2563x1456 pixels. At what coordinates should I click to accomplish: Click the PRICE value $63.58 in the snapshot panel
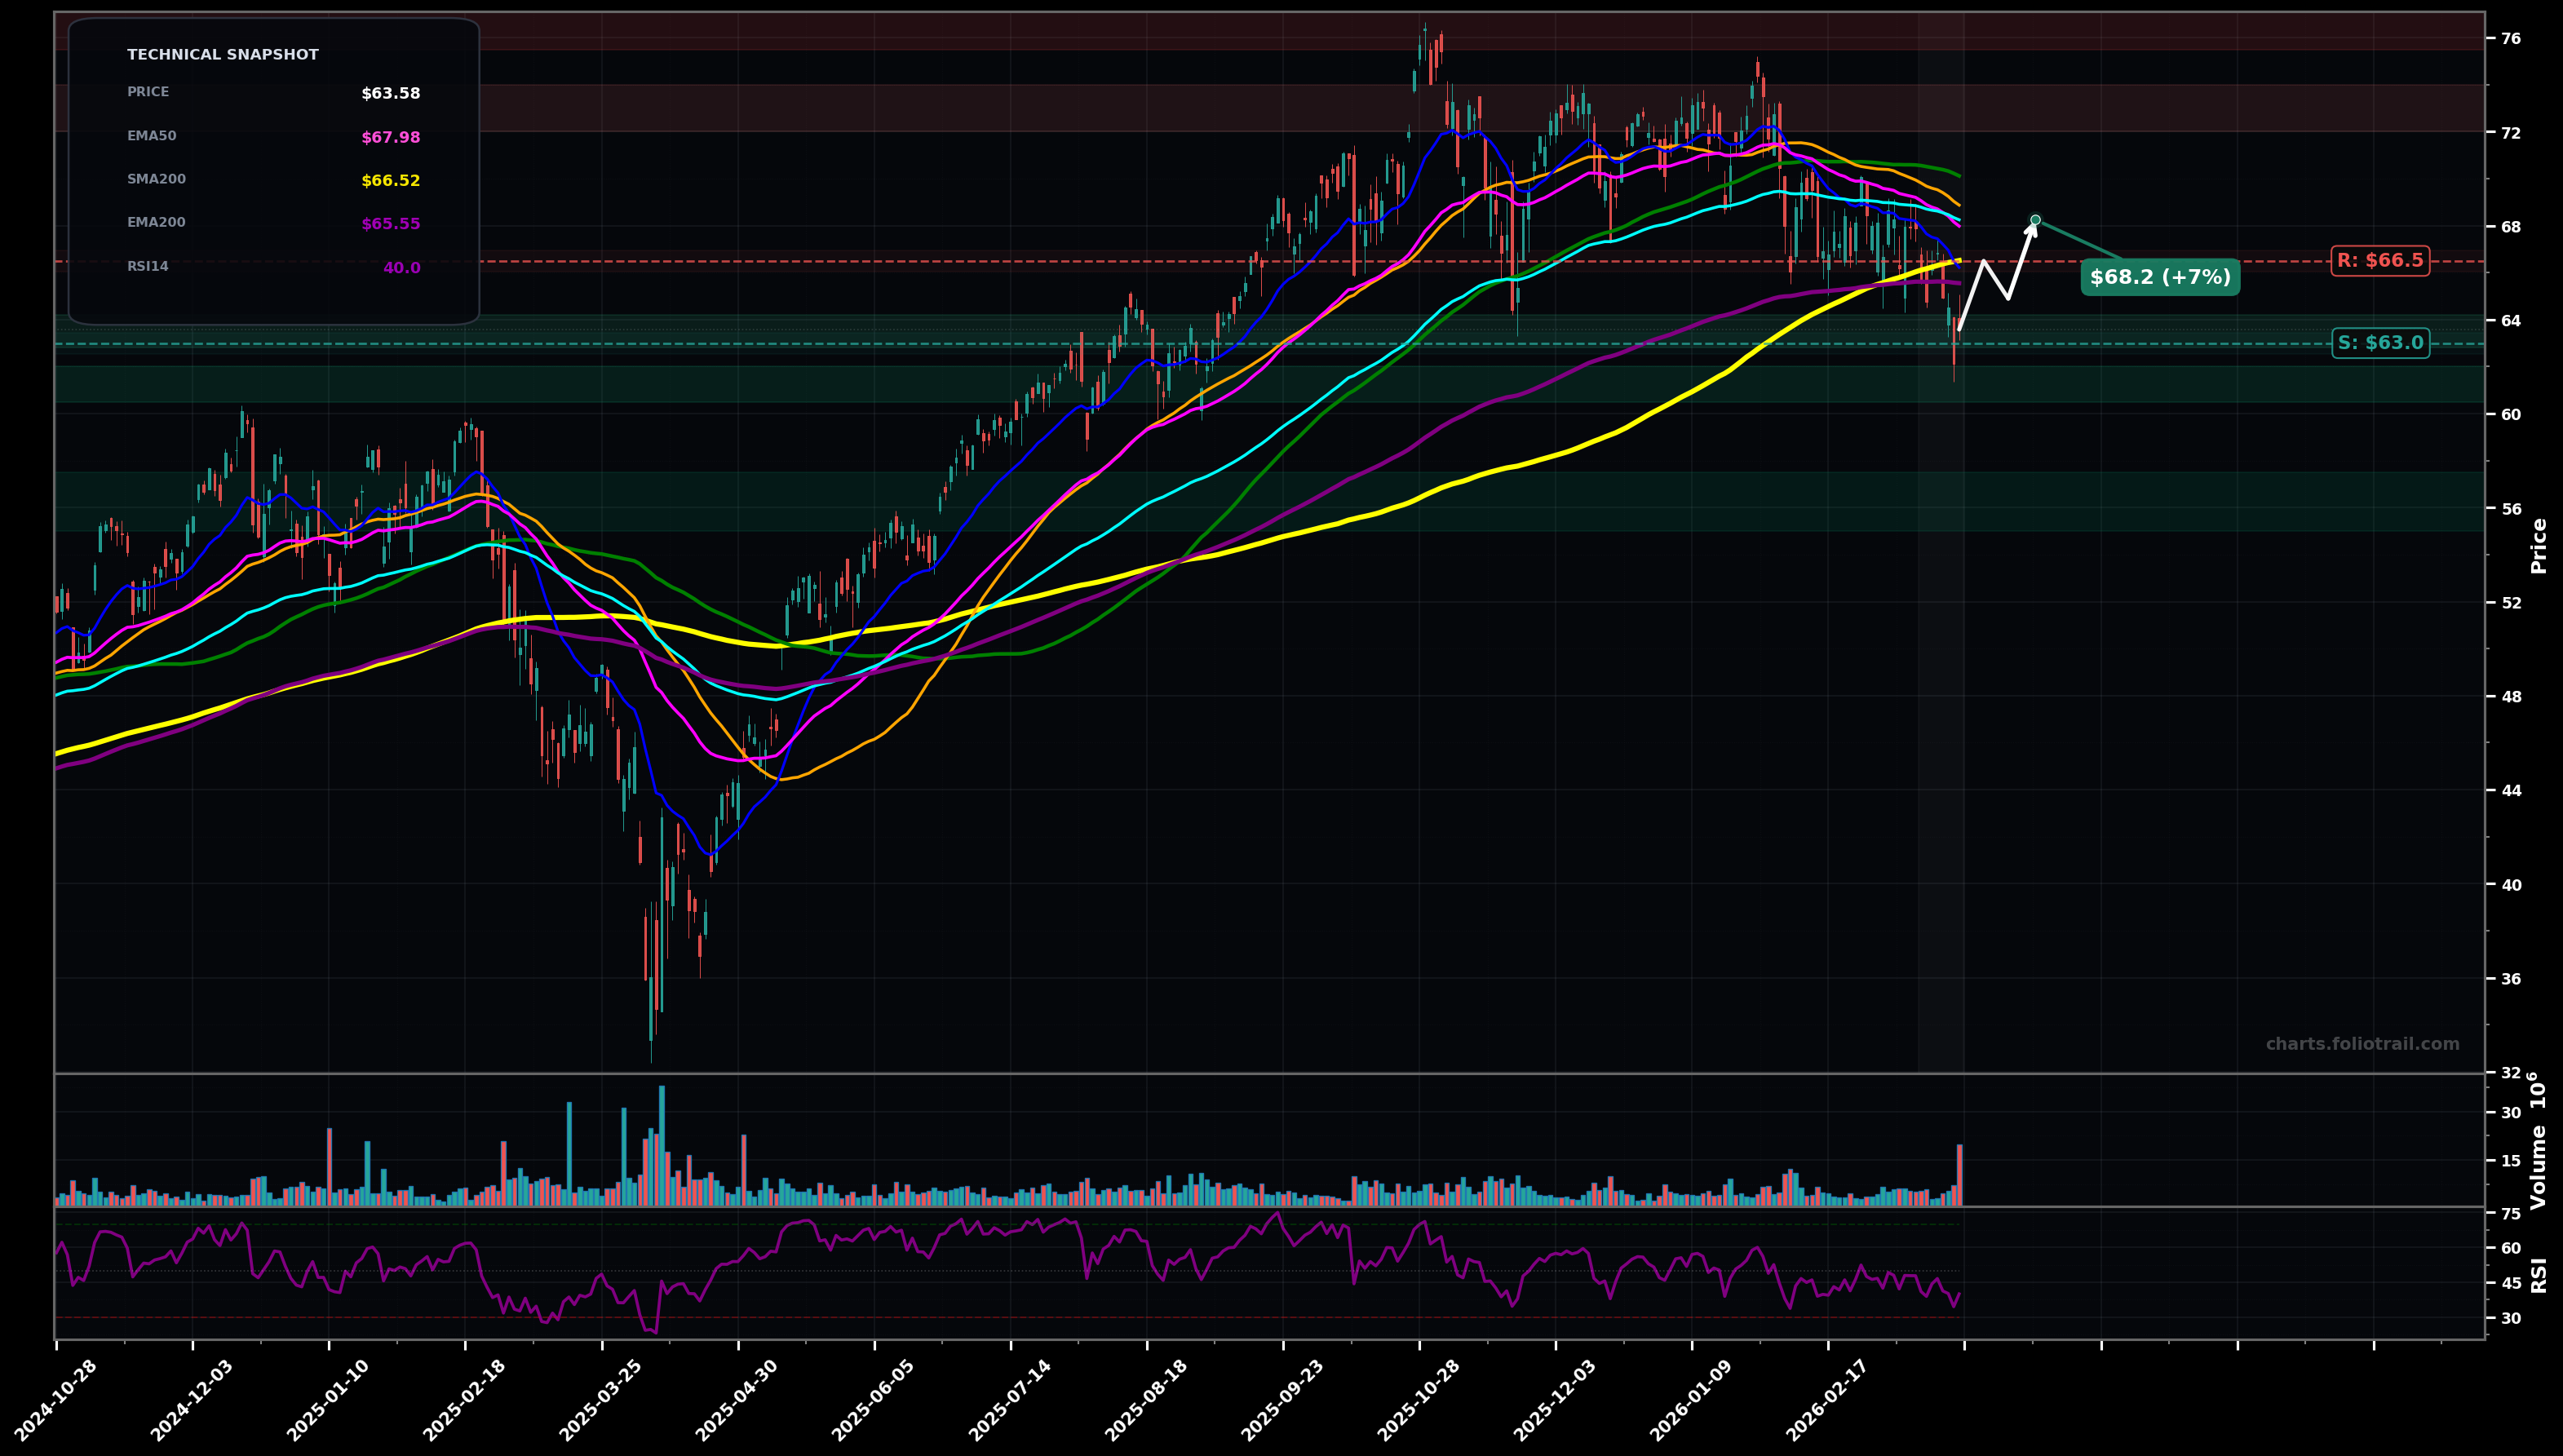390,93
